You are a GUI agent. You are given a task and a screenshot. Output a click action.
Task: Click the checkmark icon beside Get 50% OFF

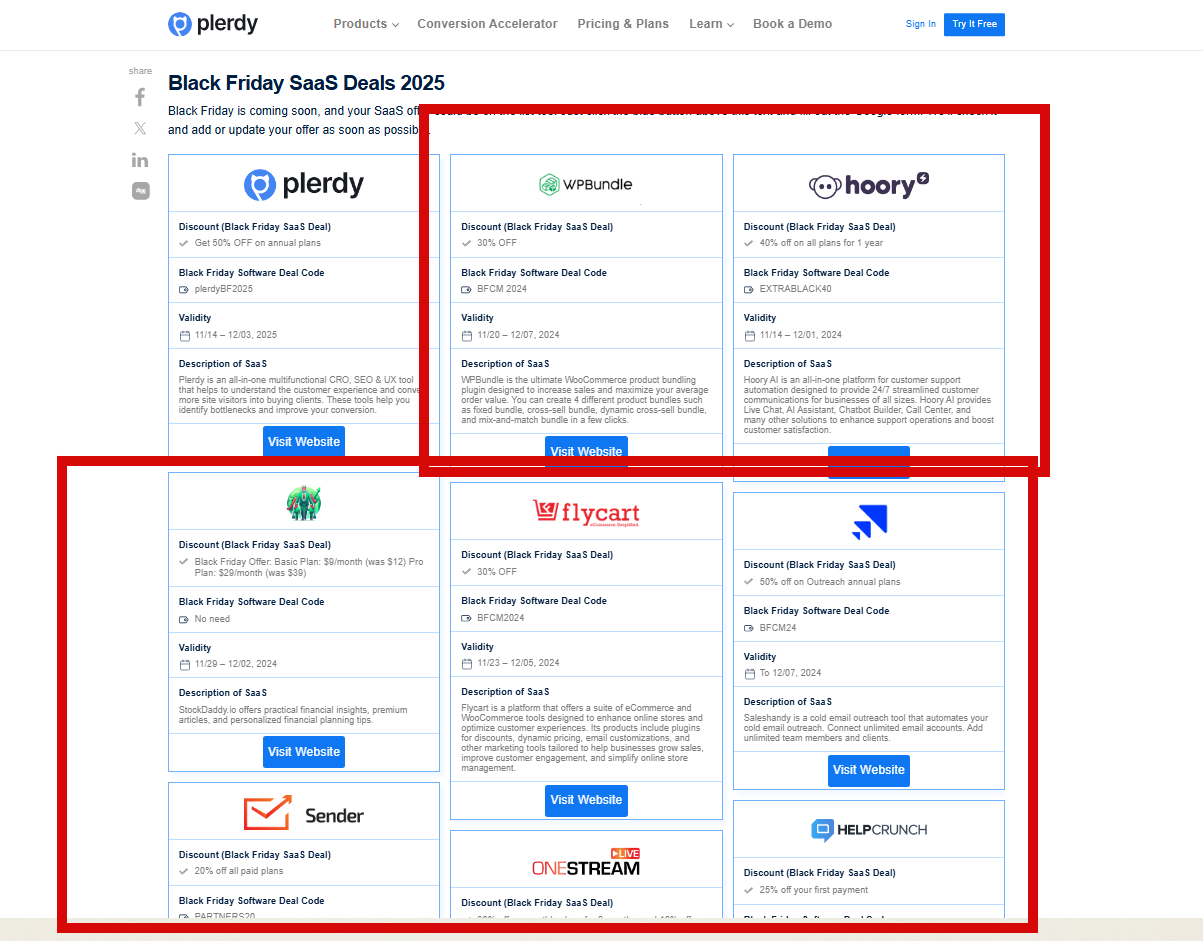(184, 243)
